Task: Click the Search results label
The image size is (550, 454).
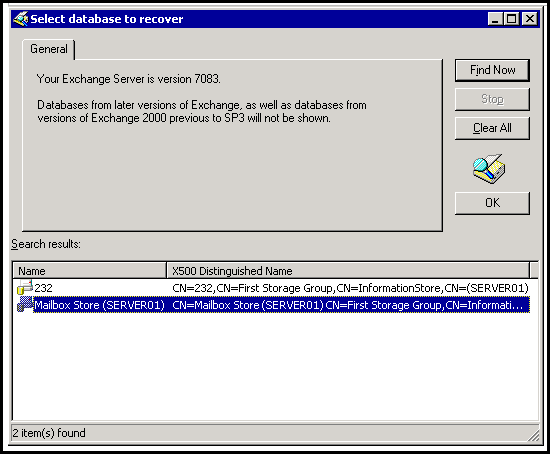Action: pyautogui.click(x=46, y=244)
